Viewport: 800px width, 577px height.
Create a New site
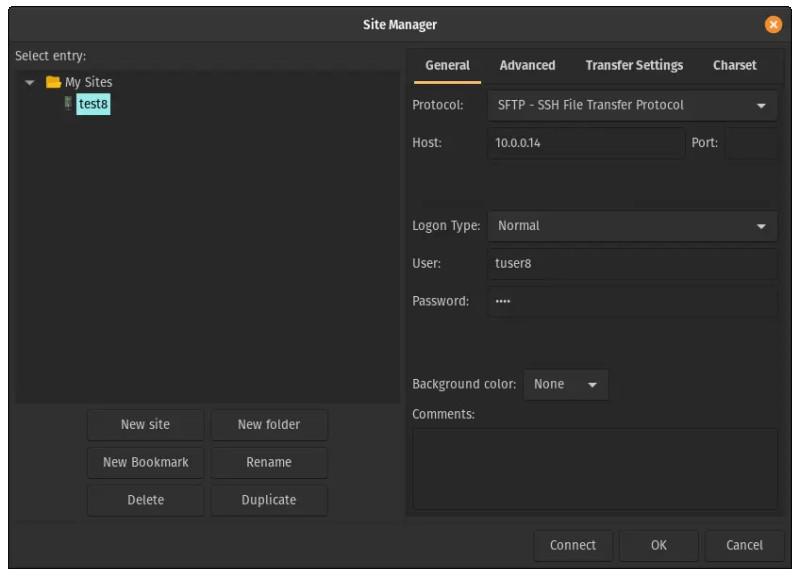pyautogui.click(x=144, y=424)
